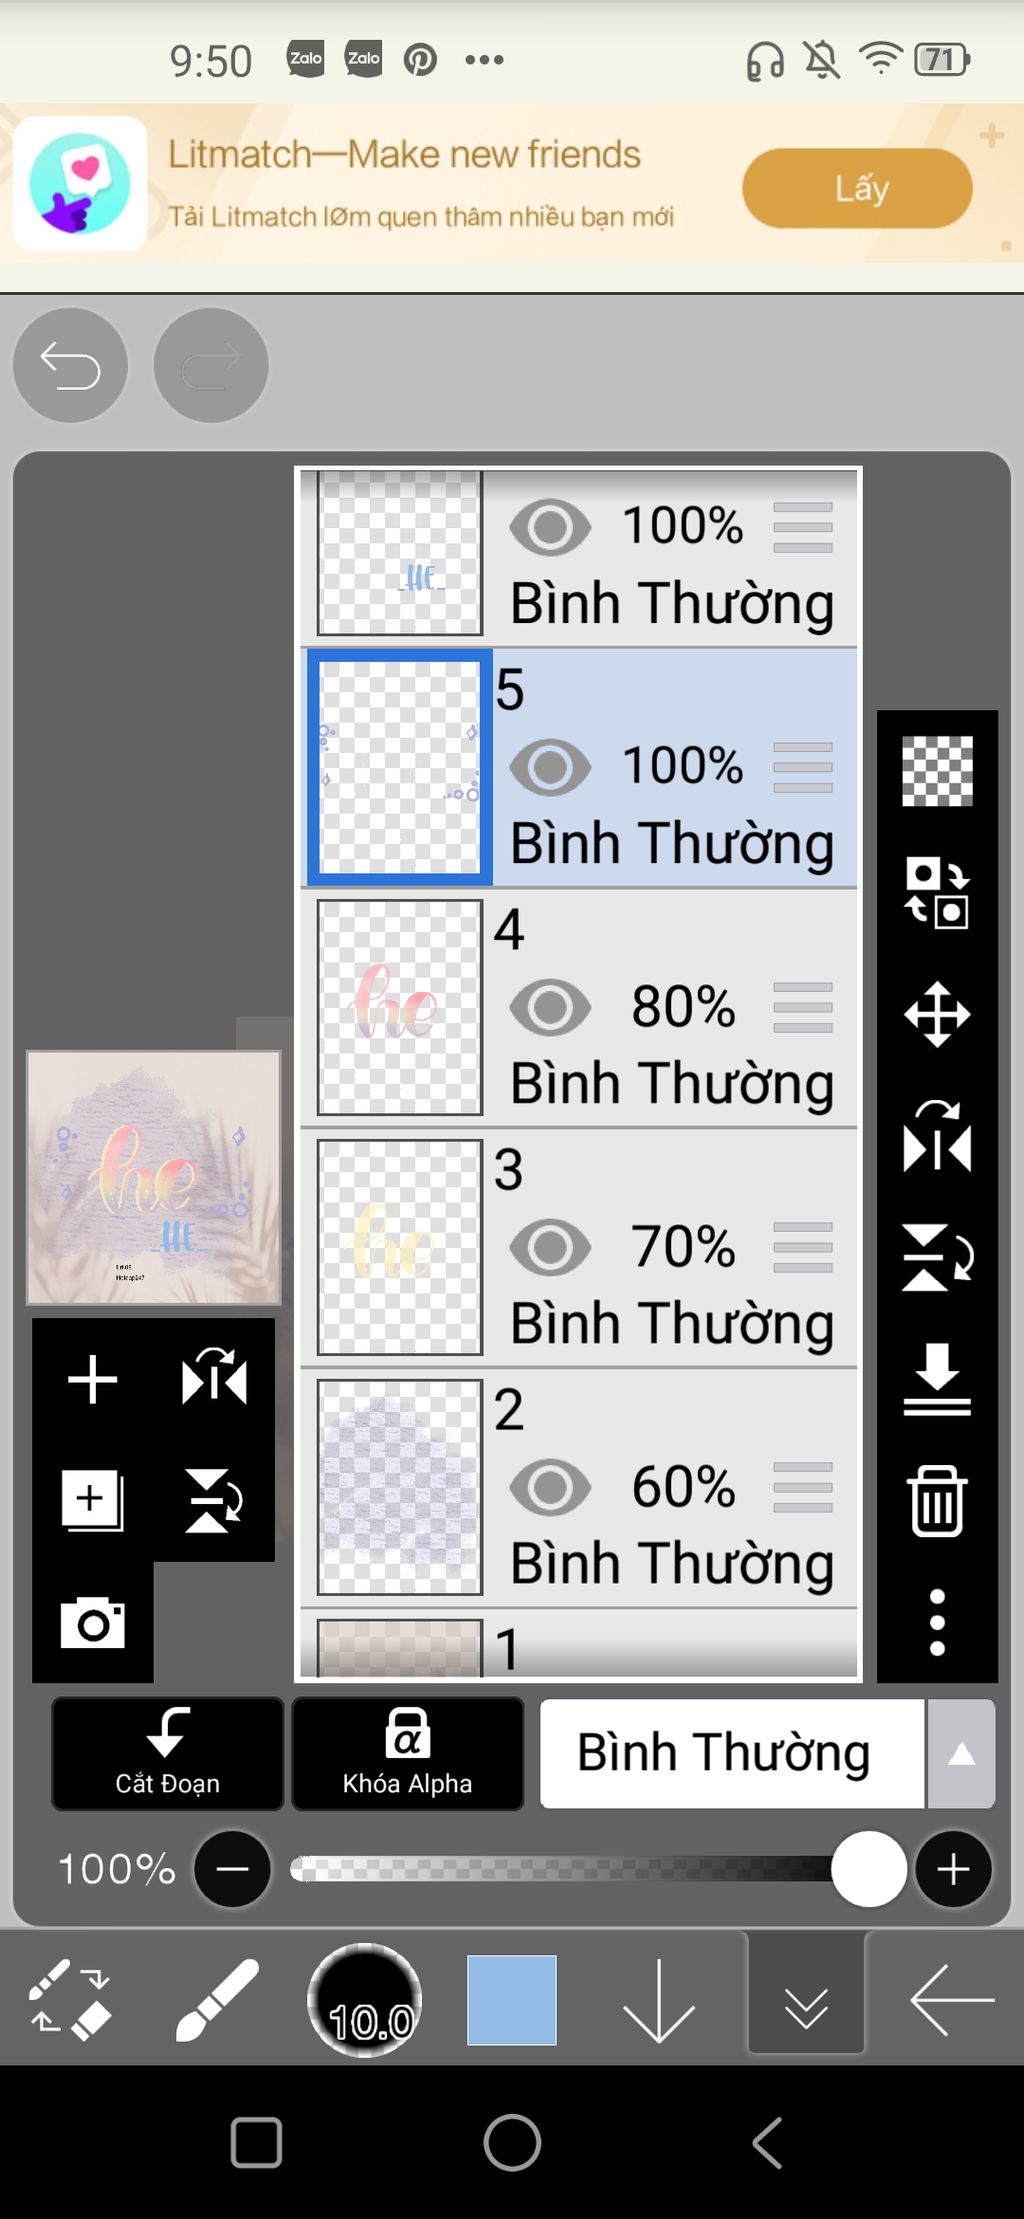The width and height of the screenshot is (1024, 2219).
Task: Add a new layer with plus icon
Action: tap(92, 1380)
